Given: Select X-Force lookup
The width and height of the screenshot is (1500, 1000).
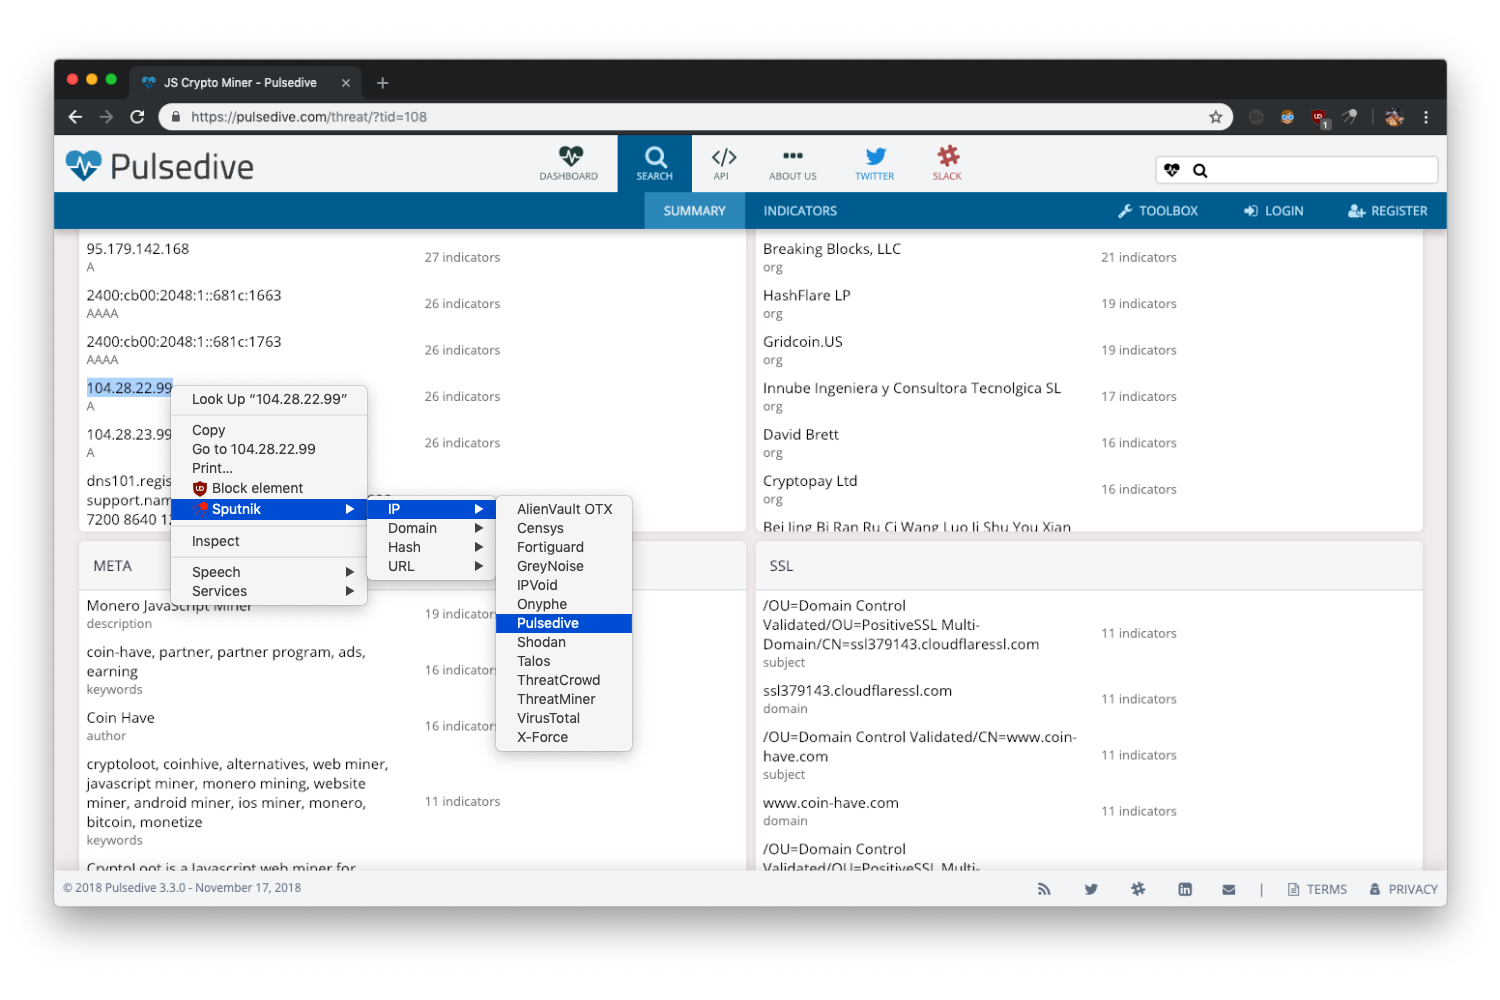Looking at the screenshot, I should [564, 737].
